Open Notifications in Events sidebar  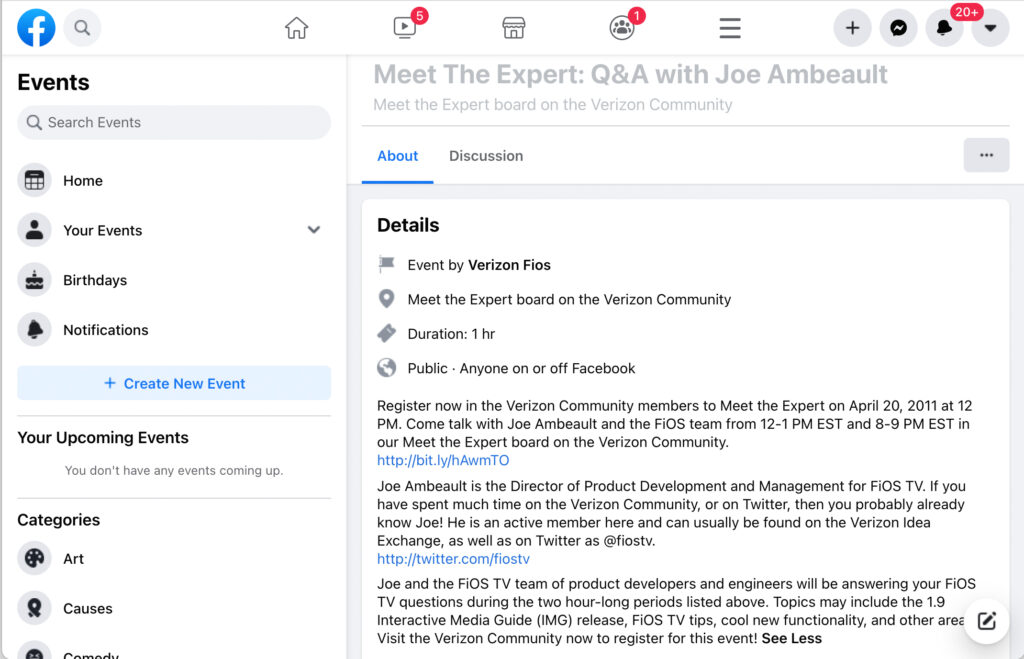(x=174, y=329)
